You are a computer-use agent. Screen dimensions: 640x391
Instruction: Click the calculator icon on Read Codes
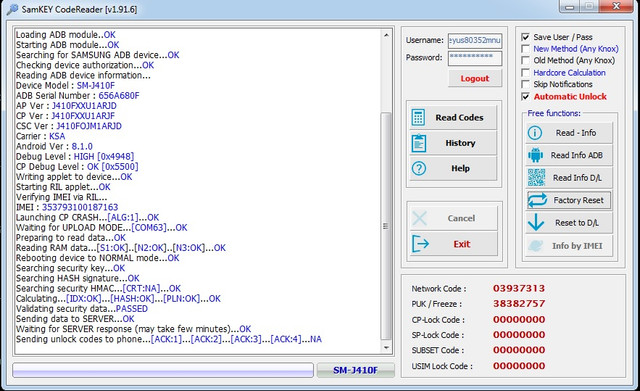418,117
